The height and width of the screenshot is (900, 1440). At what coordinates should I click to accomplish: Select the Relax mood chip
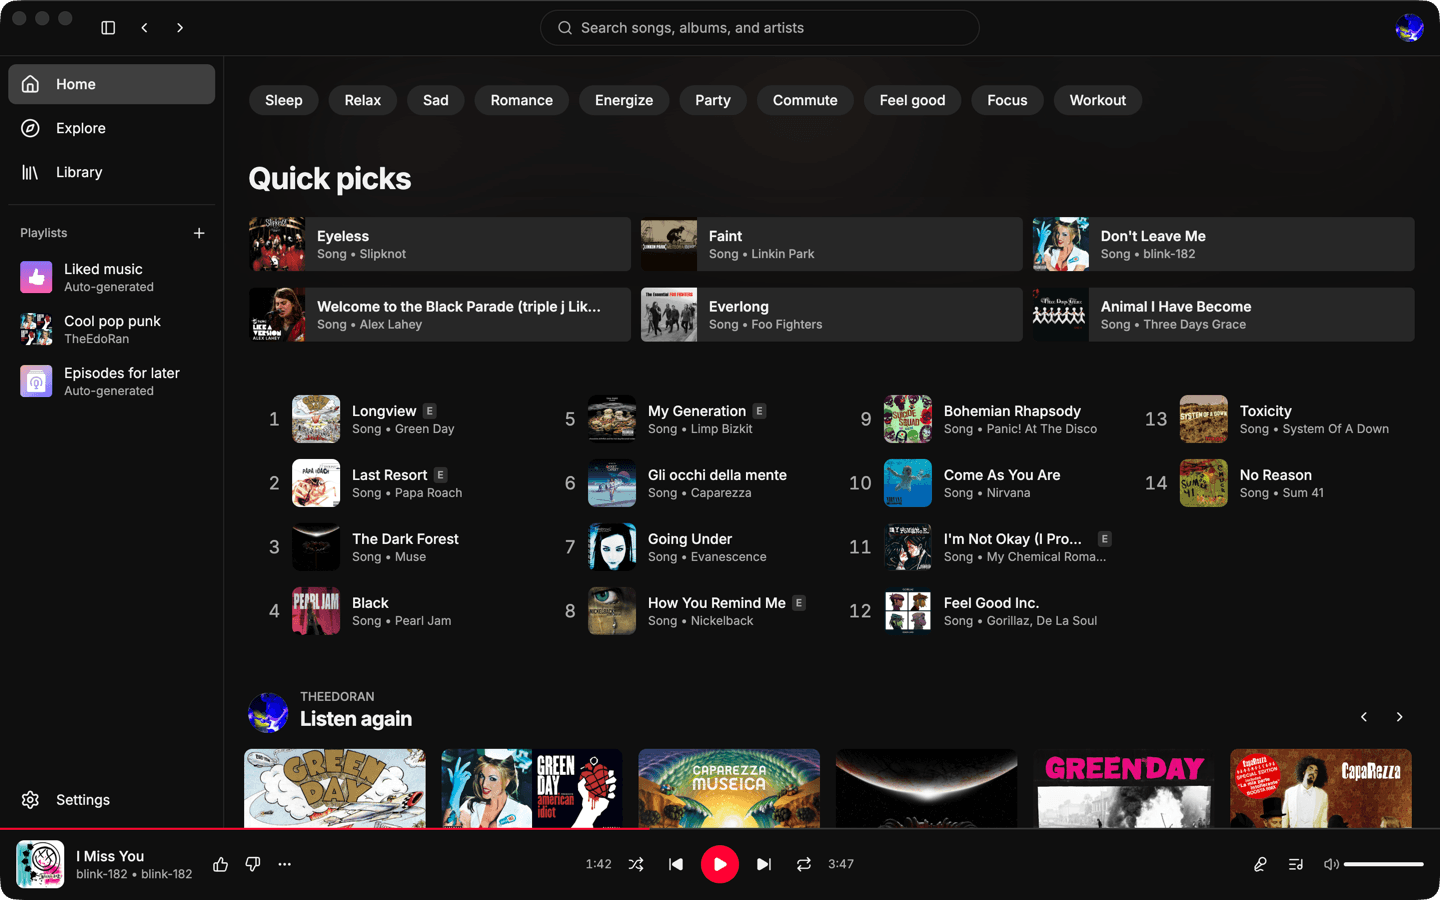click(363, 100)
